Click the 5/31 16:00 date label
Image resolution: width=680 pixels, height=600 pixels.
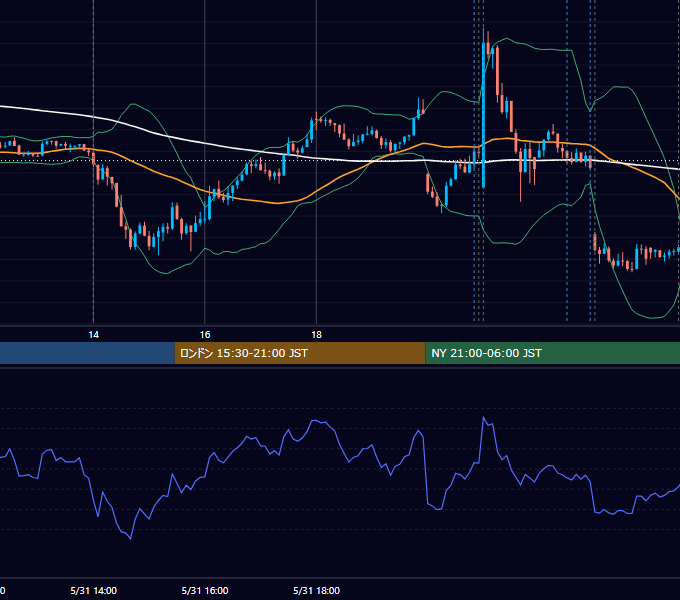[205, 590]
